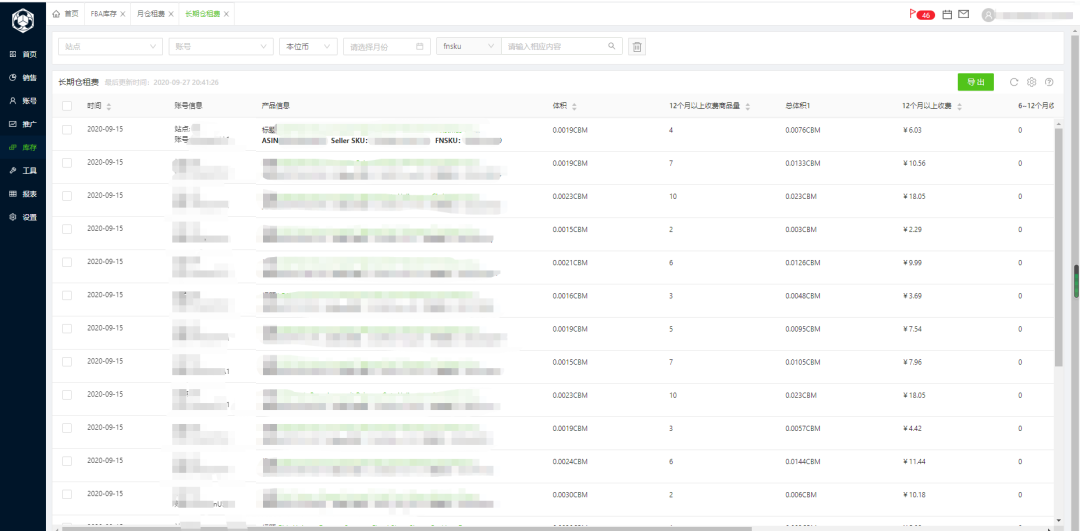Image resolution: width=1080 pixels, height=531 pixels.
Task: Check the row with fee ¥11.44
Action: (x=67, y=461)
